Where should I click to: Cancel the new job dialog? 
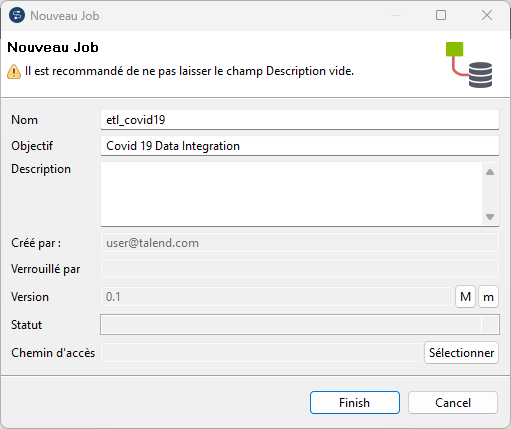[453, 403]
